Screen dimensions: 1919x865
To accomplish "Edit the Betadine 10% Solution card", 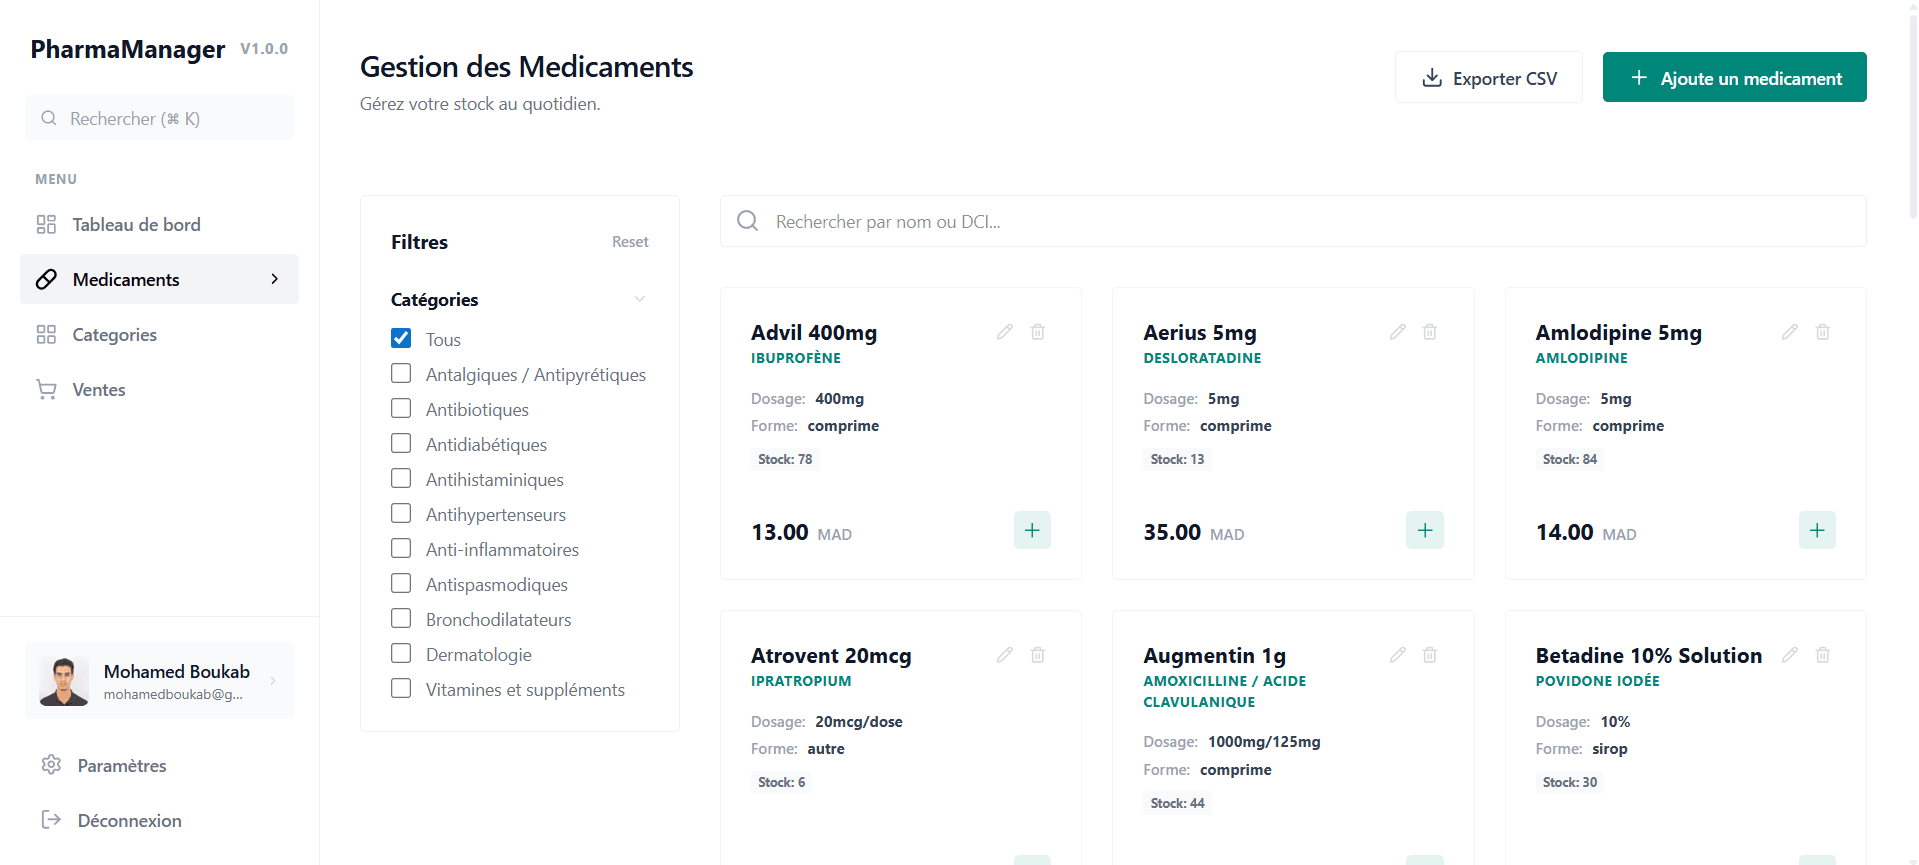I will [x=1790, y=655].
